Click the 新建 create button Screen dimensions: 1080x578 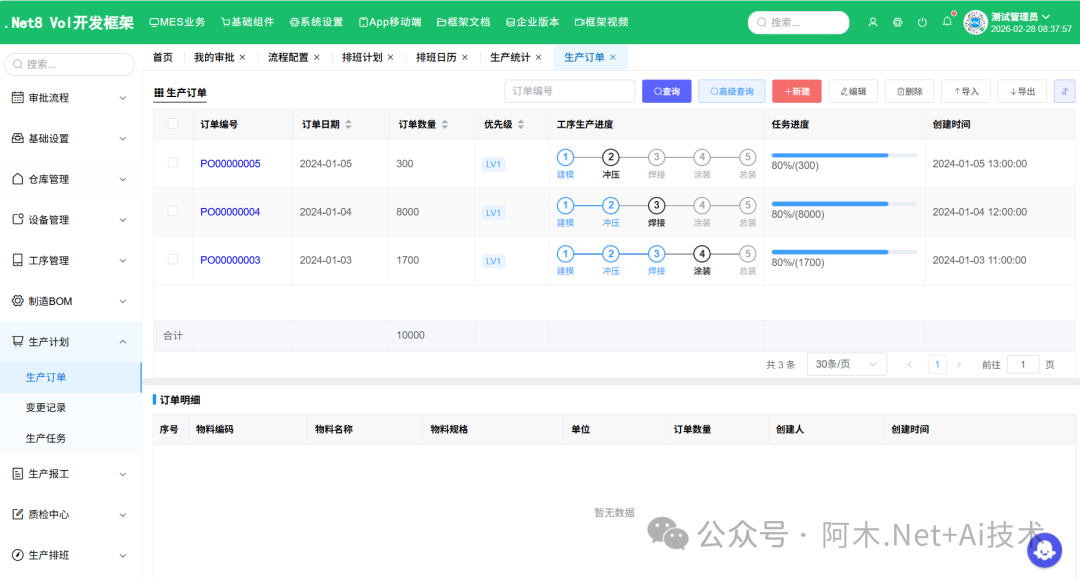click(x=796, y=90)
